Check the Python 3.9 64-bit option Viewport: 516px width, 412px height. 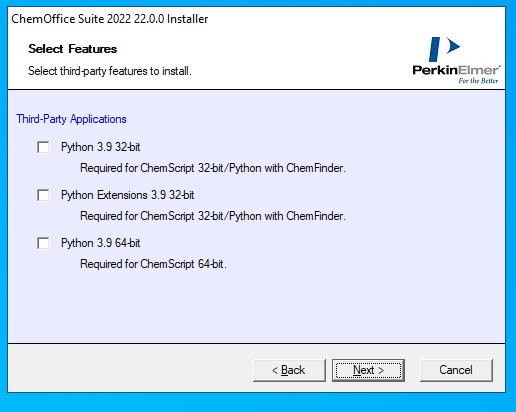click(x=43, y=243)
